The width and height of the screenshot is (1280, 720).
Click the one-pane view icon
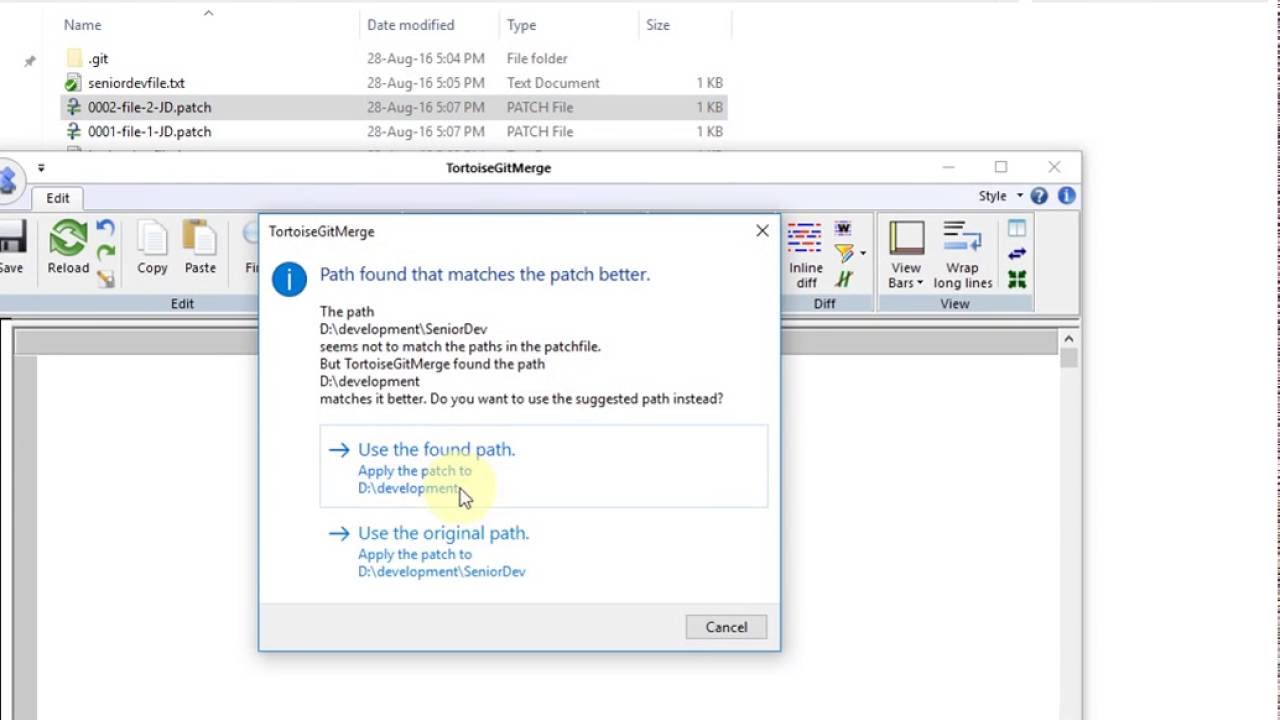coord(1017,229)
